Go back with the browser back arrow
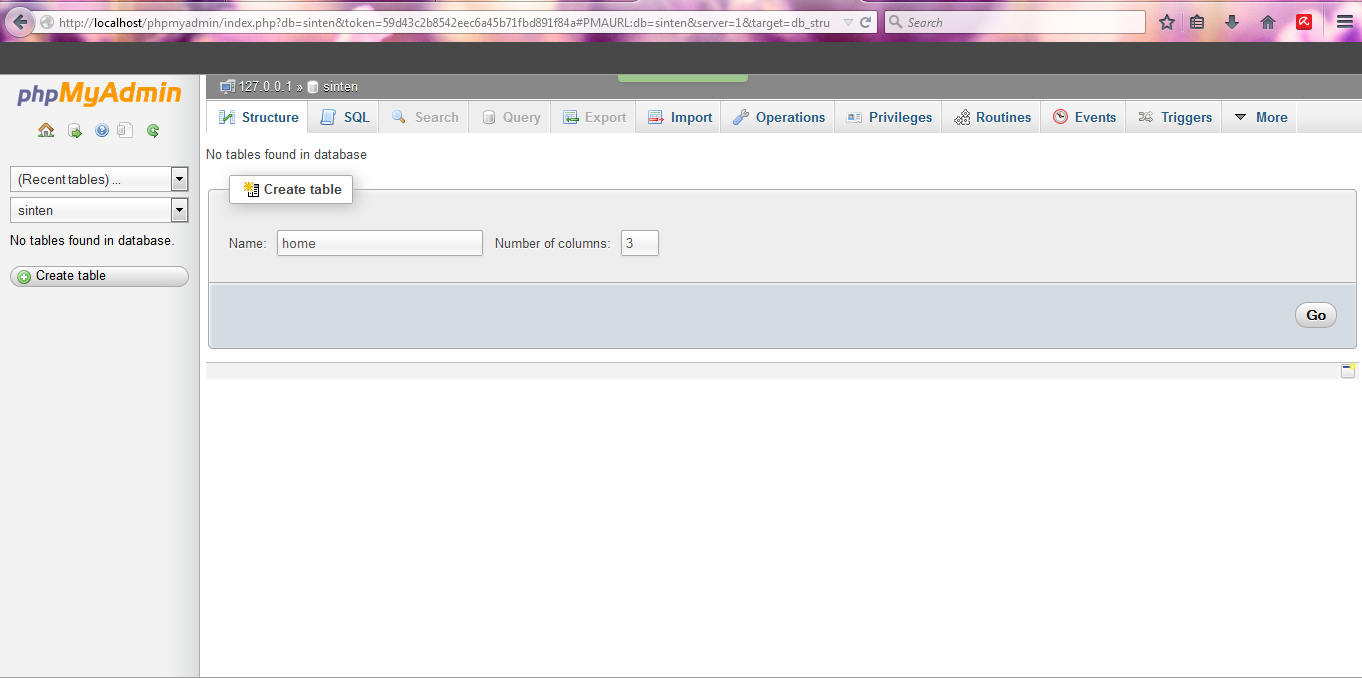1362x678 pixels. point(18,22)
